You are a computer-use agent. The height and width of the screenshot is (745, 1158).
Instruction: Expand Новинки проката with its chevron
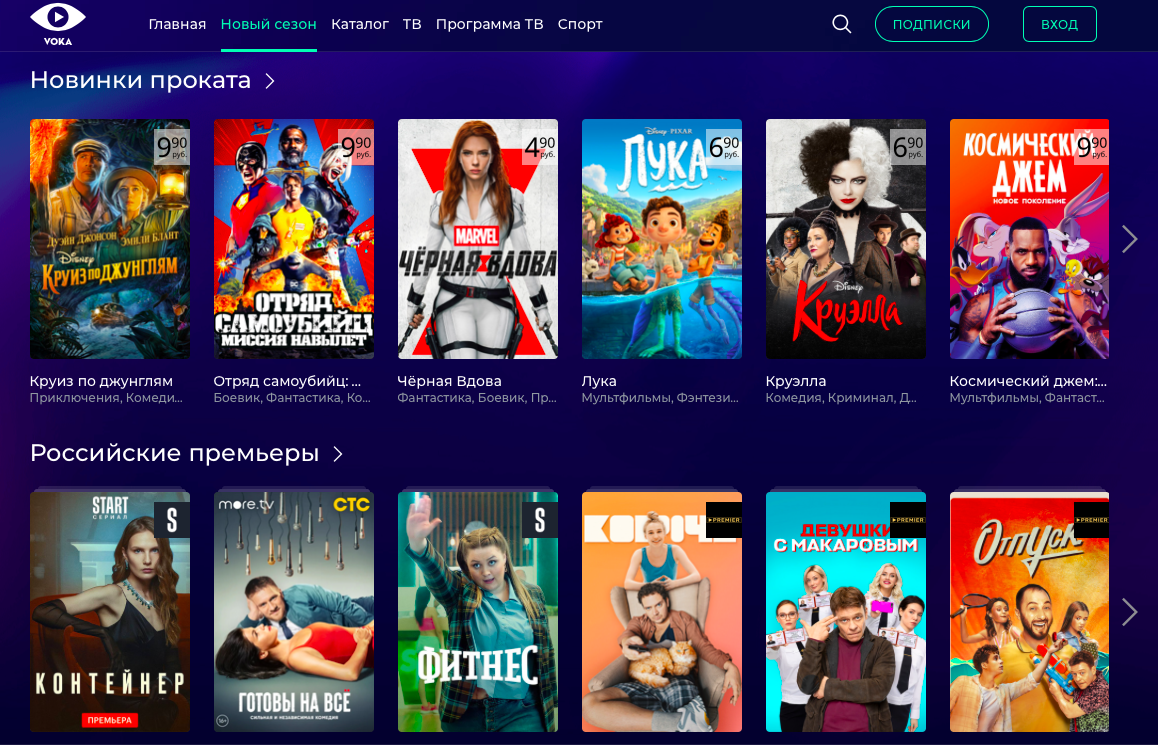pyautogui.click(x=270, y=80)
